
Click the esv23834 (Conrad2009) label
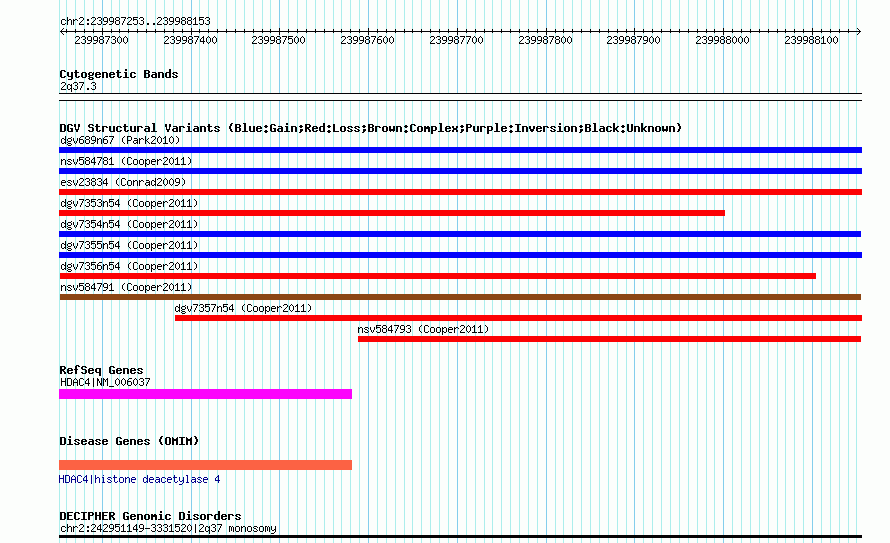pyautogui.click(x=123, y=182)
